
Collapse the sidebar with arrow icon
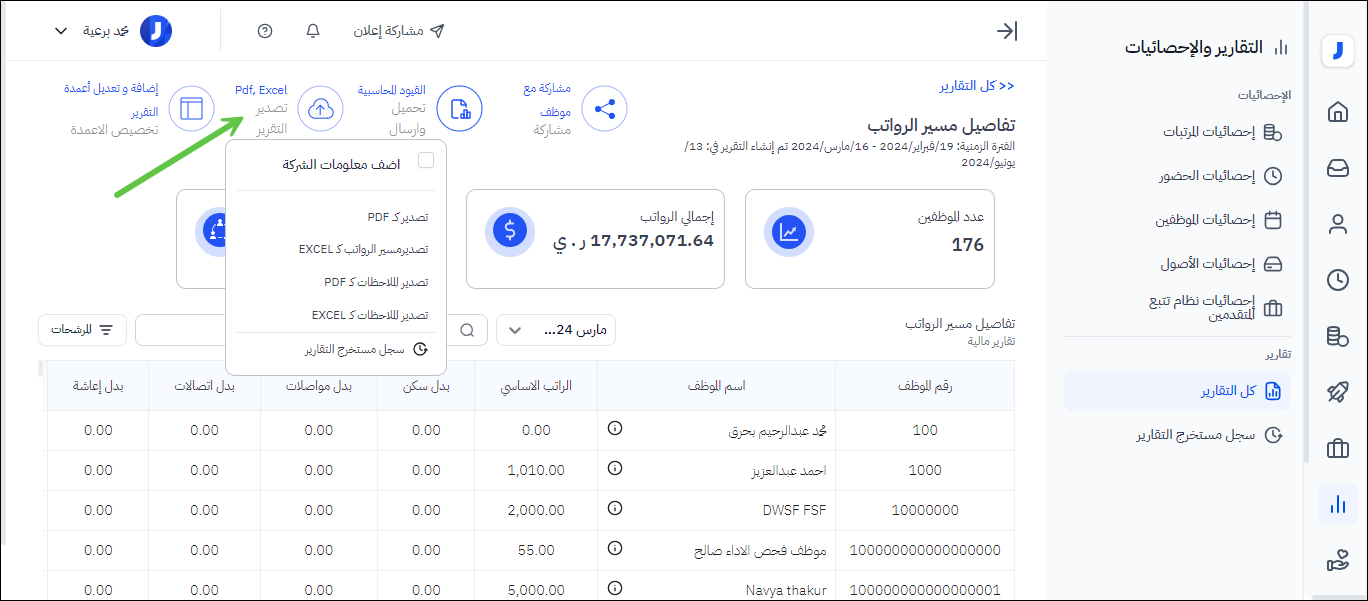click(1007, 31)
